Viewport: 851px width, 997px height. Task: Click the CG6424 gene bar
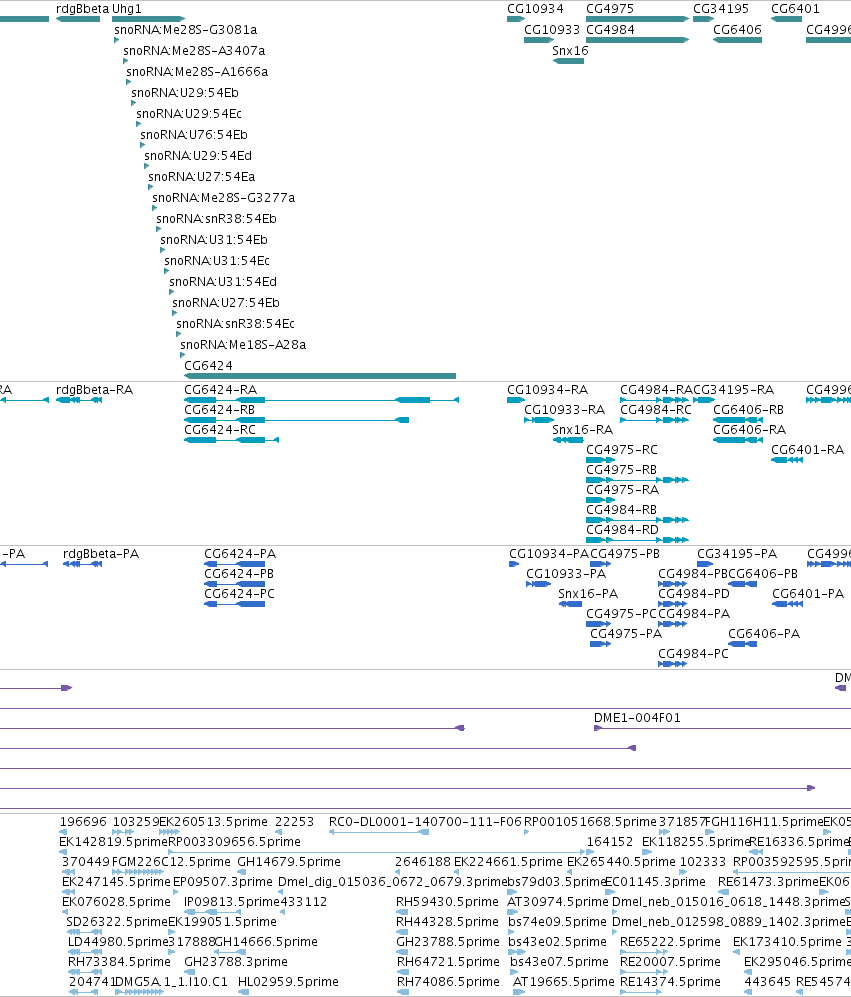pyautogui.click(x=320, y=376)
